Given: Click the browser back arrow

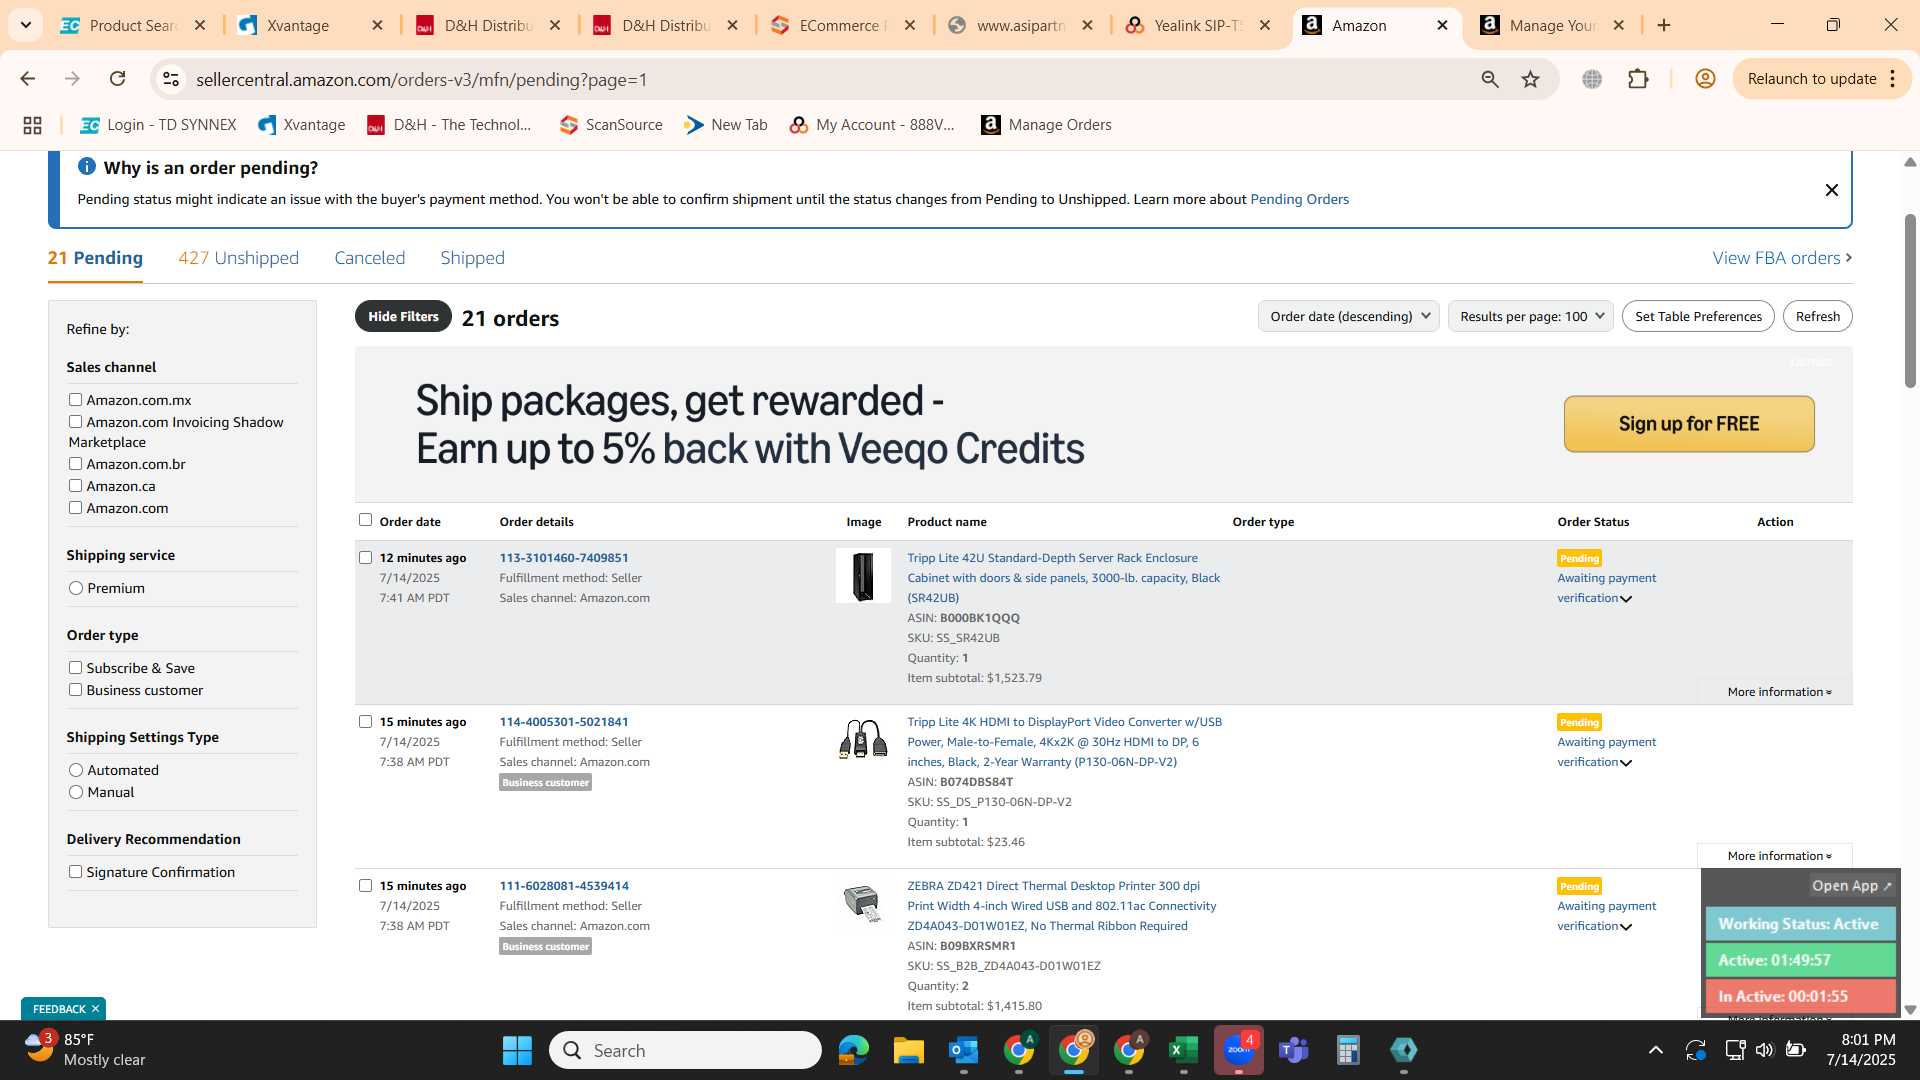Looking at the screenshot, I should (x=28, y=79).
